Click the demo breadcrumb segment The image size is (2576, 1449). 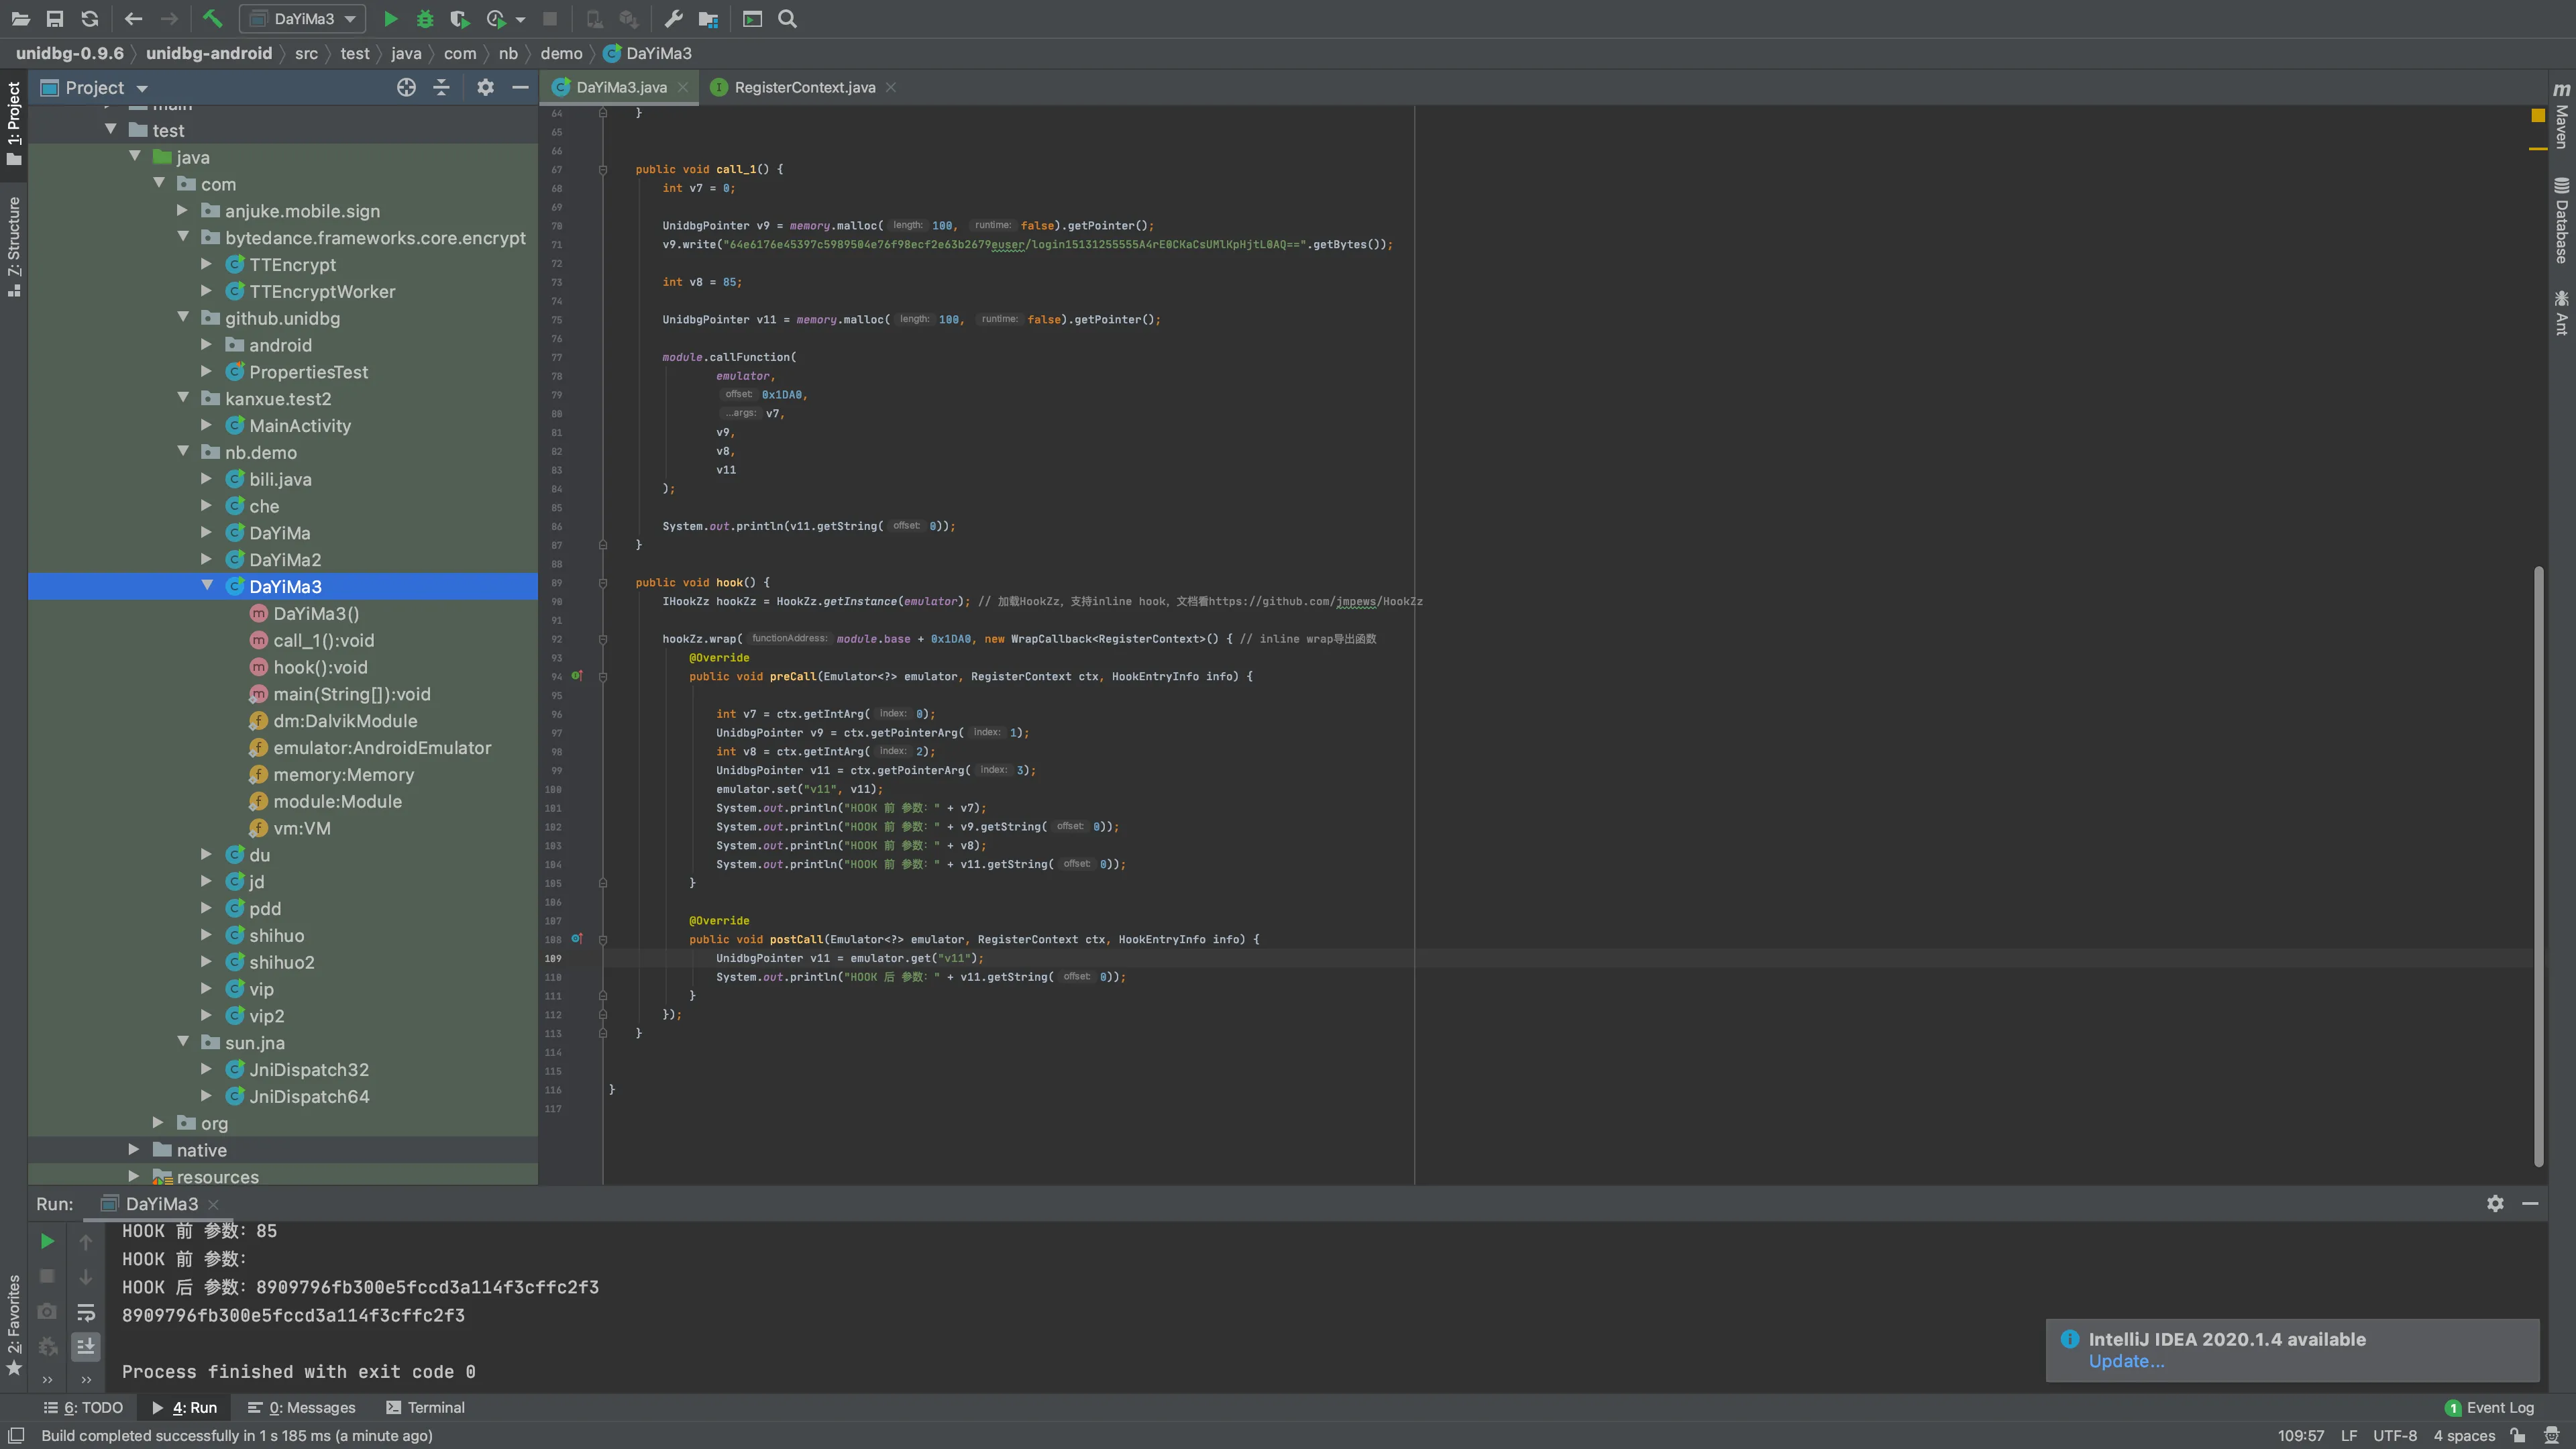561,53
